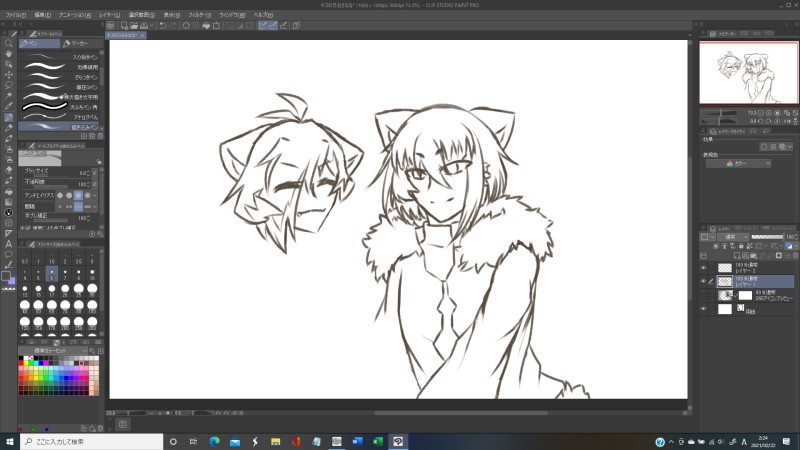800x450 pixels.
Task: Click the Undo arrow in command bar
Action: click(163, 25)
